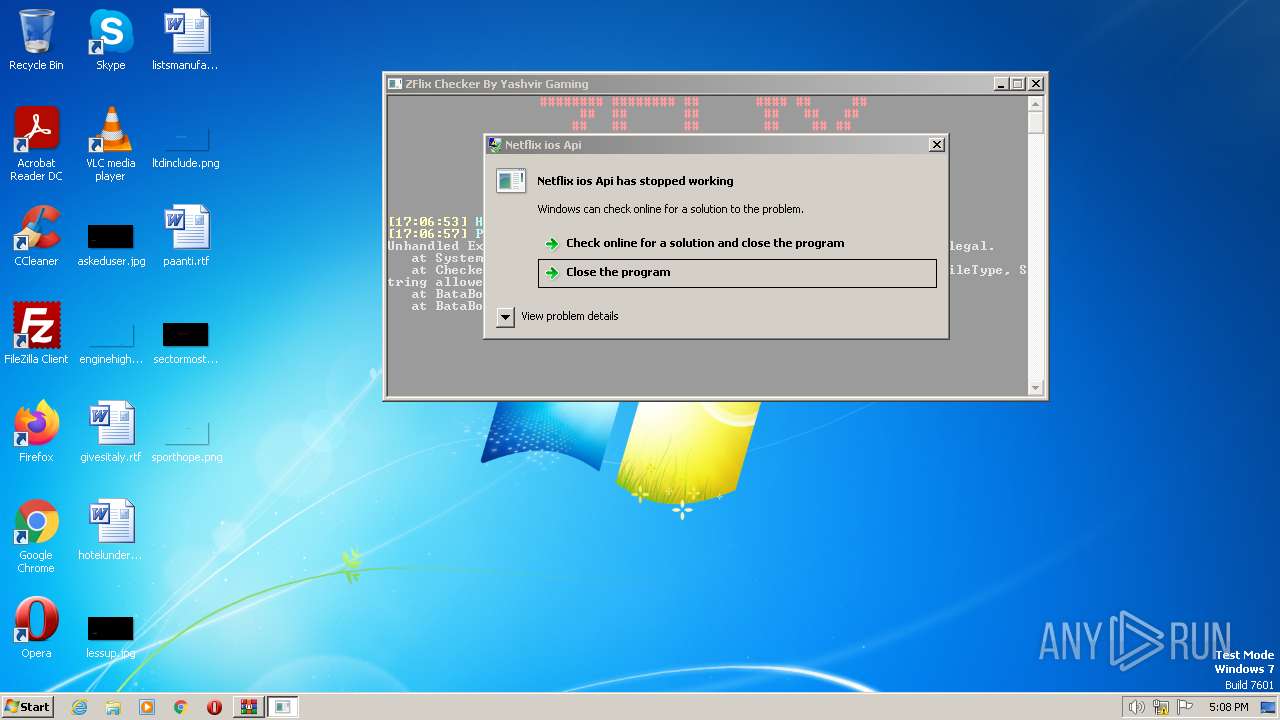Click ZFlix Checker scrollbar up arrow
This screenshot has height=720, width=1280.
pos(1036,104)
